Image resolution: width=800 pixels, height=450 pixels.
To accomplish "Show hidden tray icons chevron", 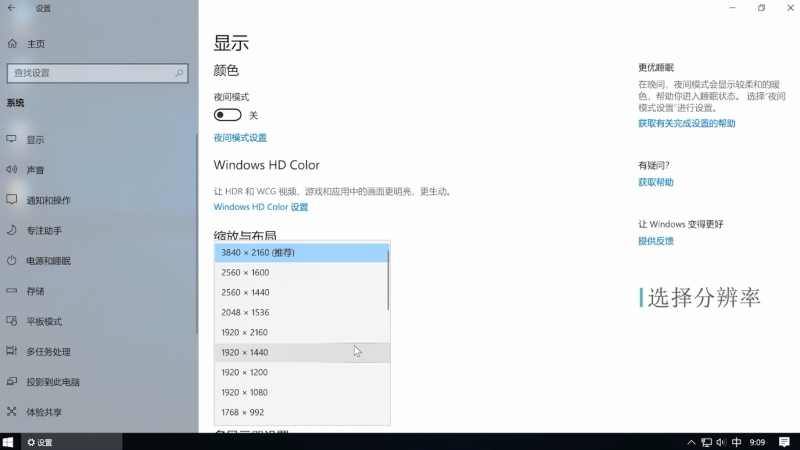I will click(691, 442).
